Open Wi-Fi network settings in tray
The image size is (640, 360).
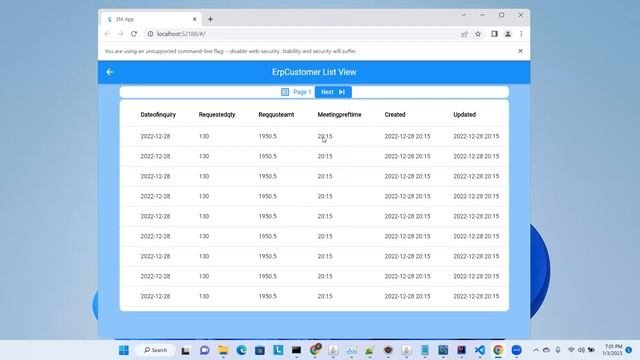(571, 350)
